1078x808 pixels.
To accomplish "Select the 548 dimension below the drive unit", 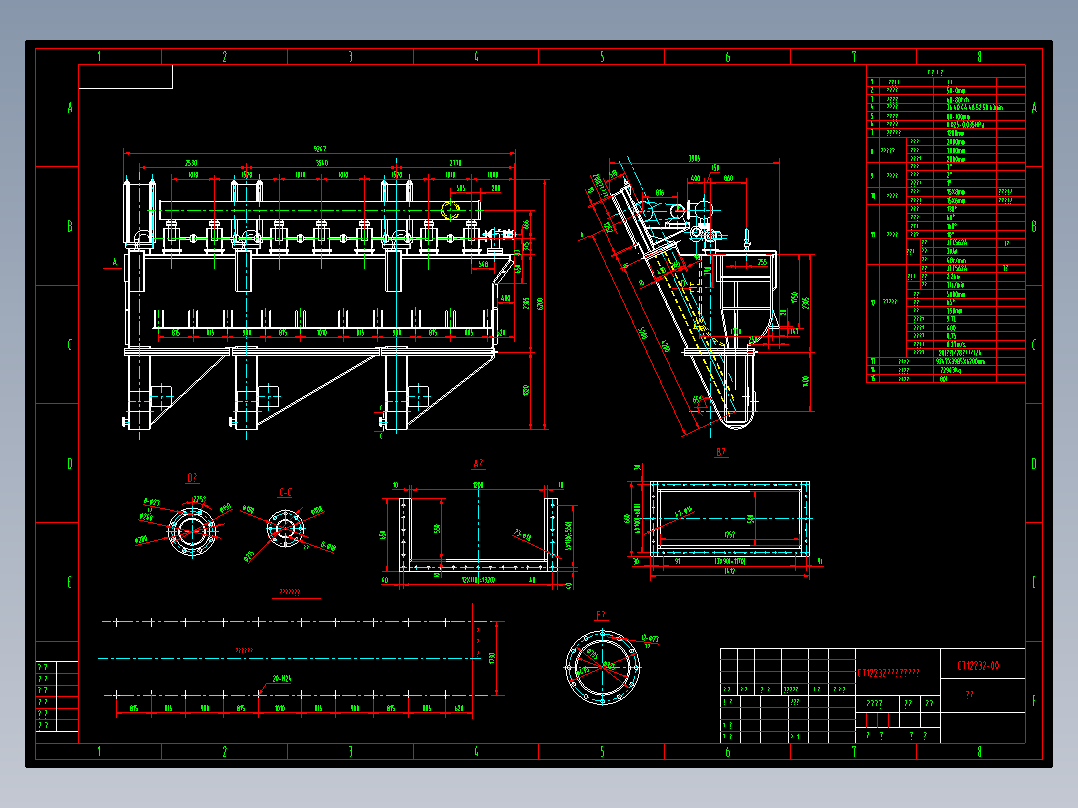I will (x=483, y=264).
